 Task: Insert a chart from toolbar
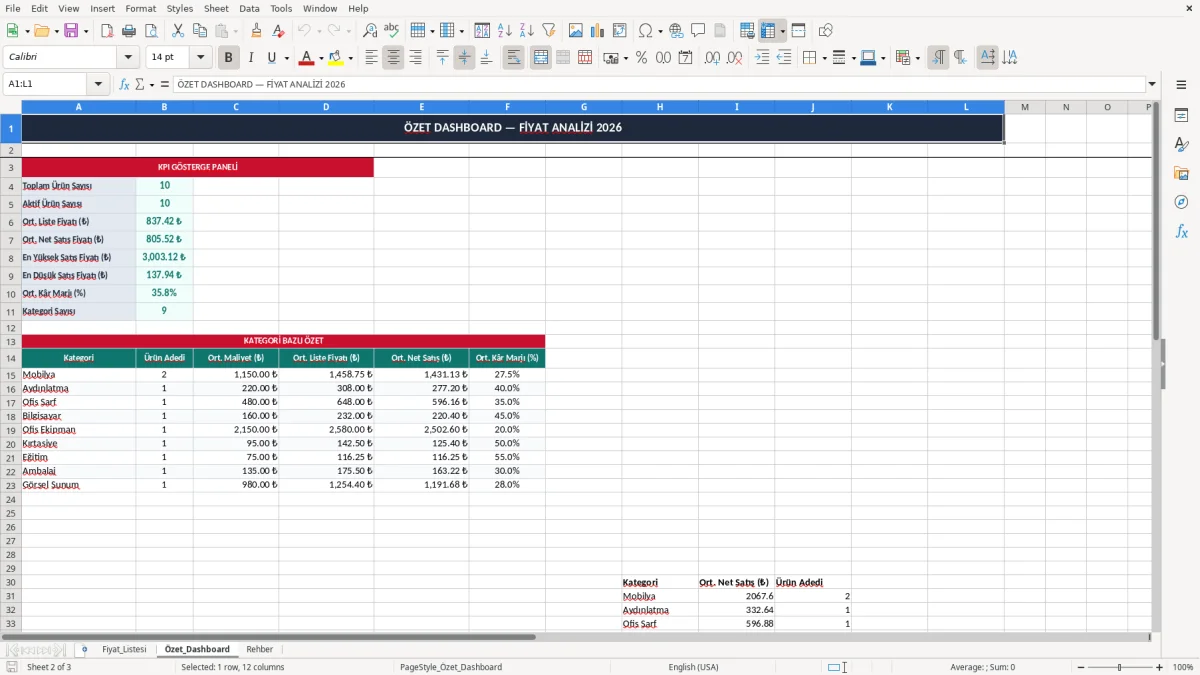pos(598,31)
